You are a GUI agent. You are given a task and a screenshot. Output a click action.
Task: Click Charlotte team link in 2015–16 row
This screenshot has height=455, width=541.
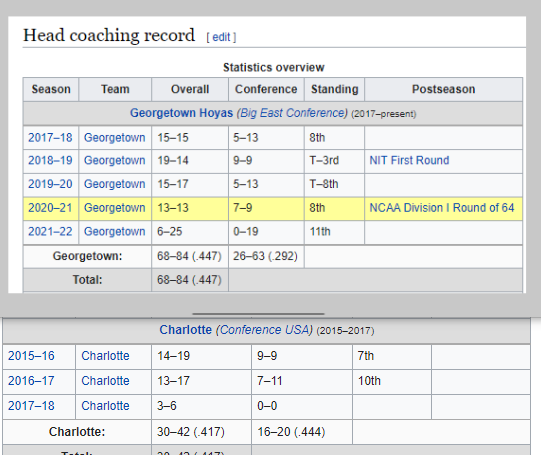point(105,356)
